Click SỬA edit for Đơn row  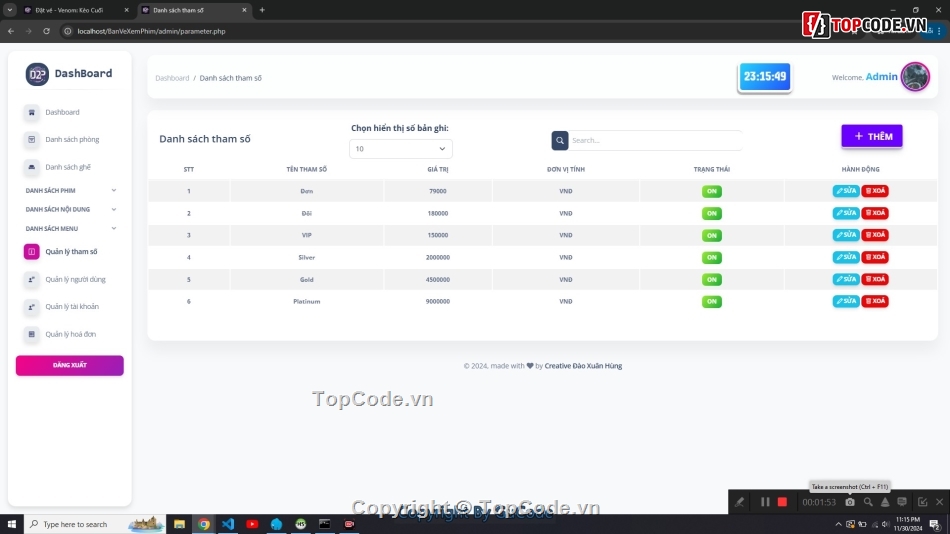coord(846,191)
